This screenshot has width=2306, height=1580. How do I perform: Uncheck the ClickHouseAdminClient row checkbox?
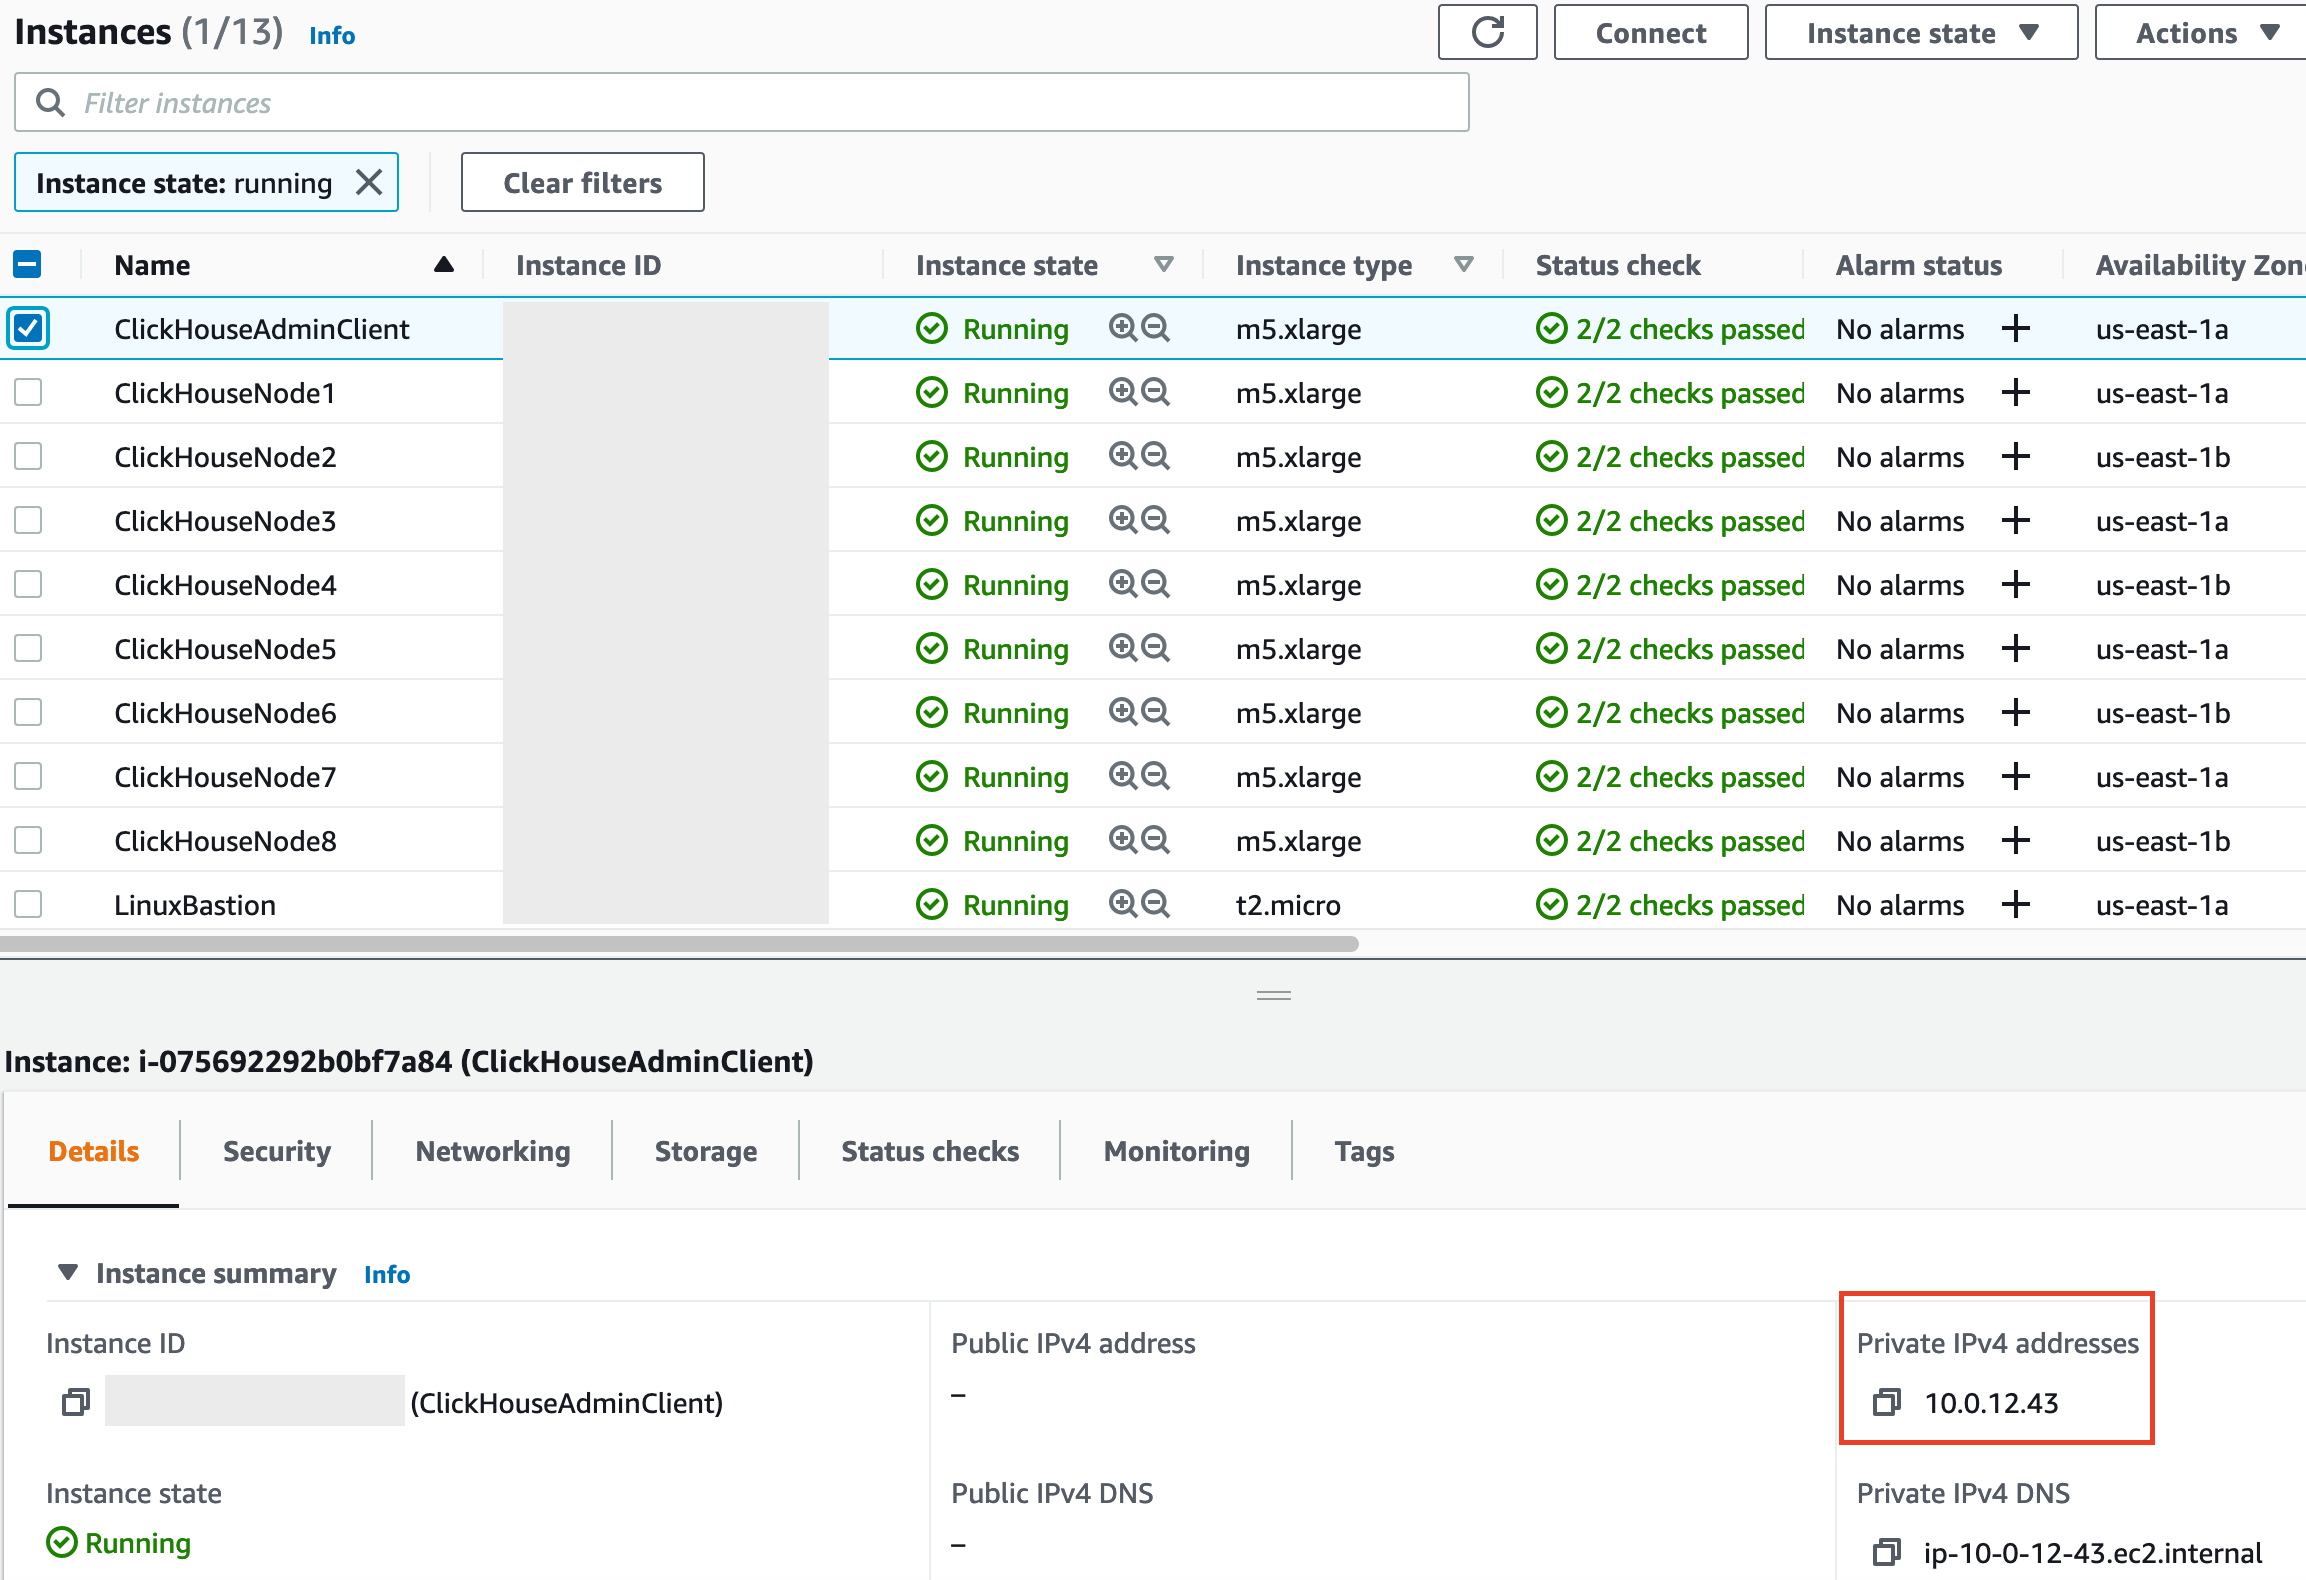pyautogui.click(x=28, y=328)
